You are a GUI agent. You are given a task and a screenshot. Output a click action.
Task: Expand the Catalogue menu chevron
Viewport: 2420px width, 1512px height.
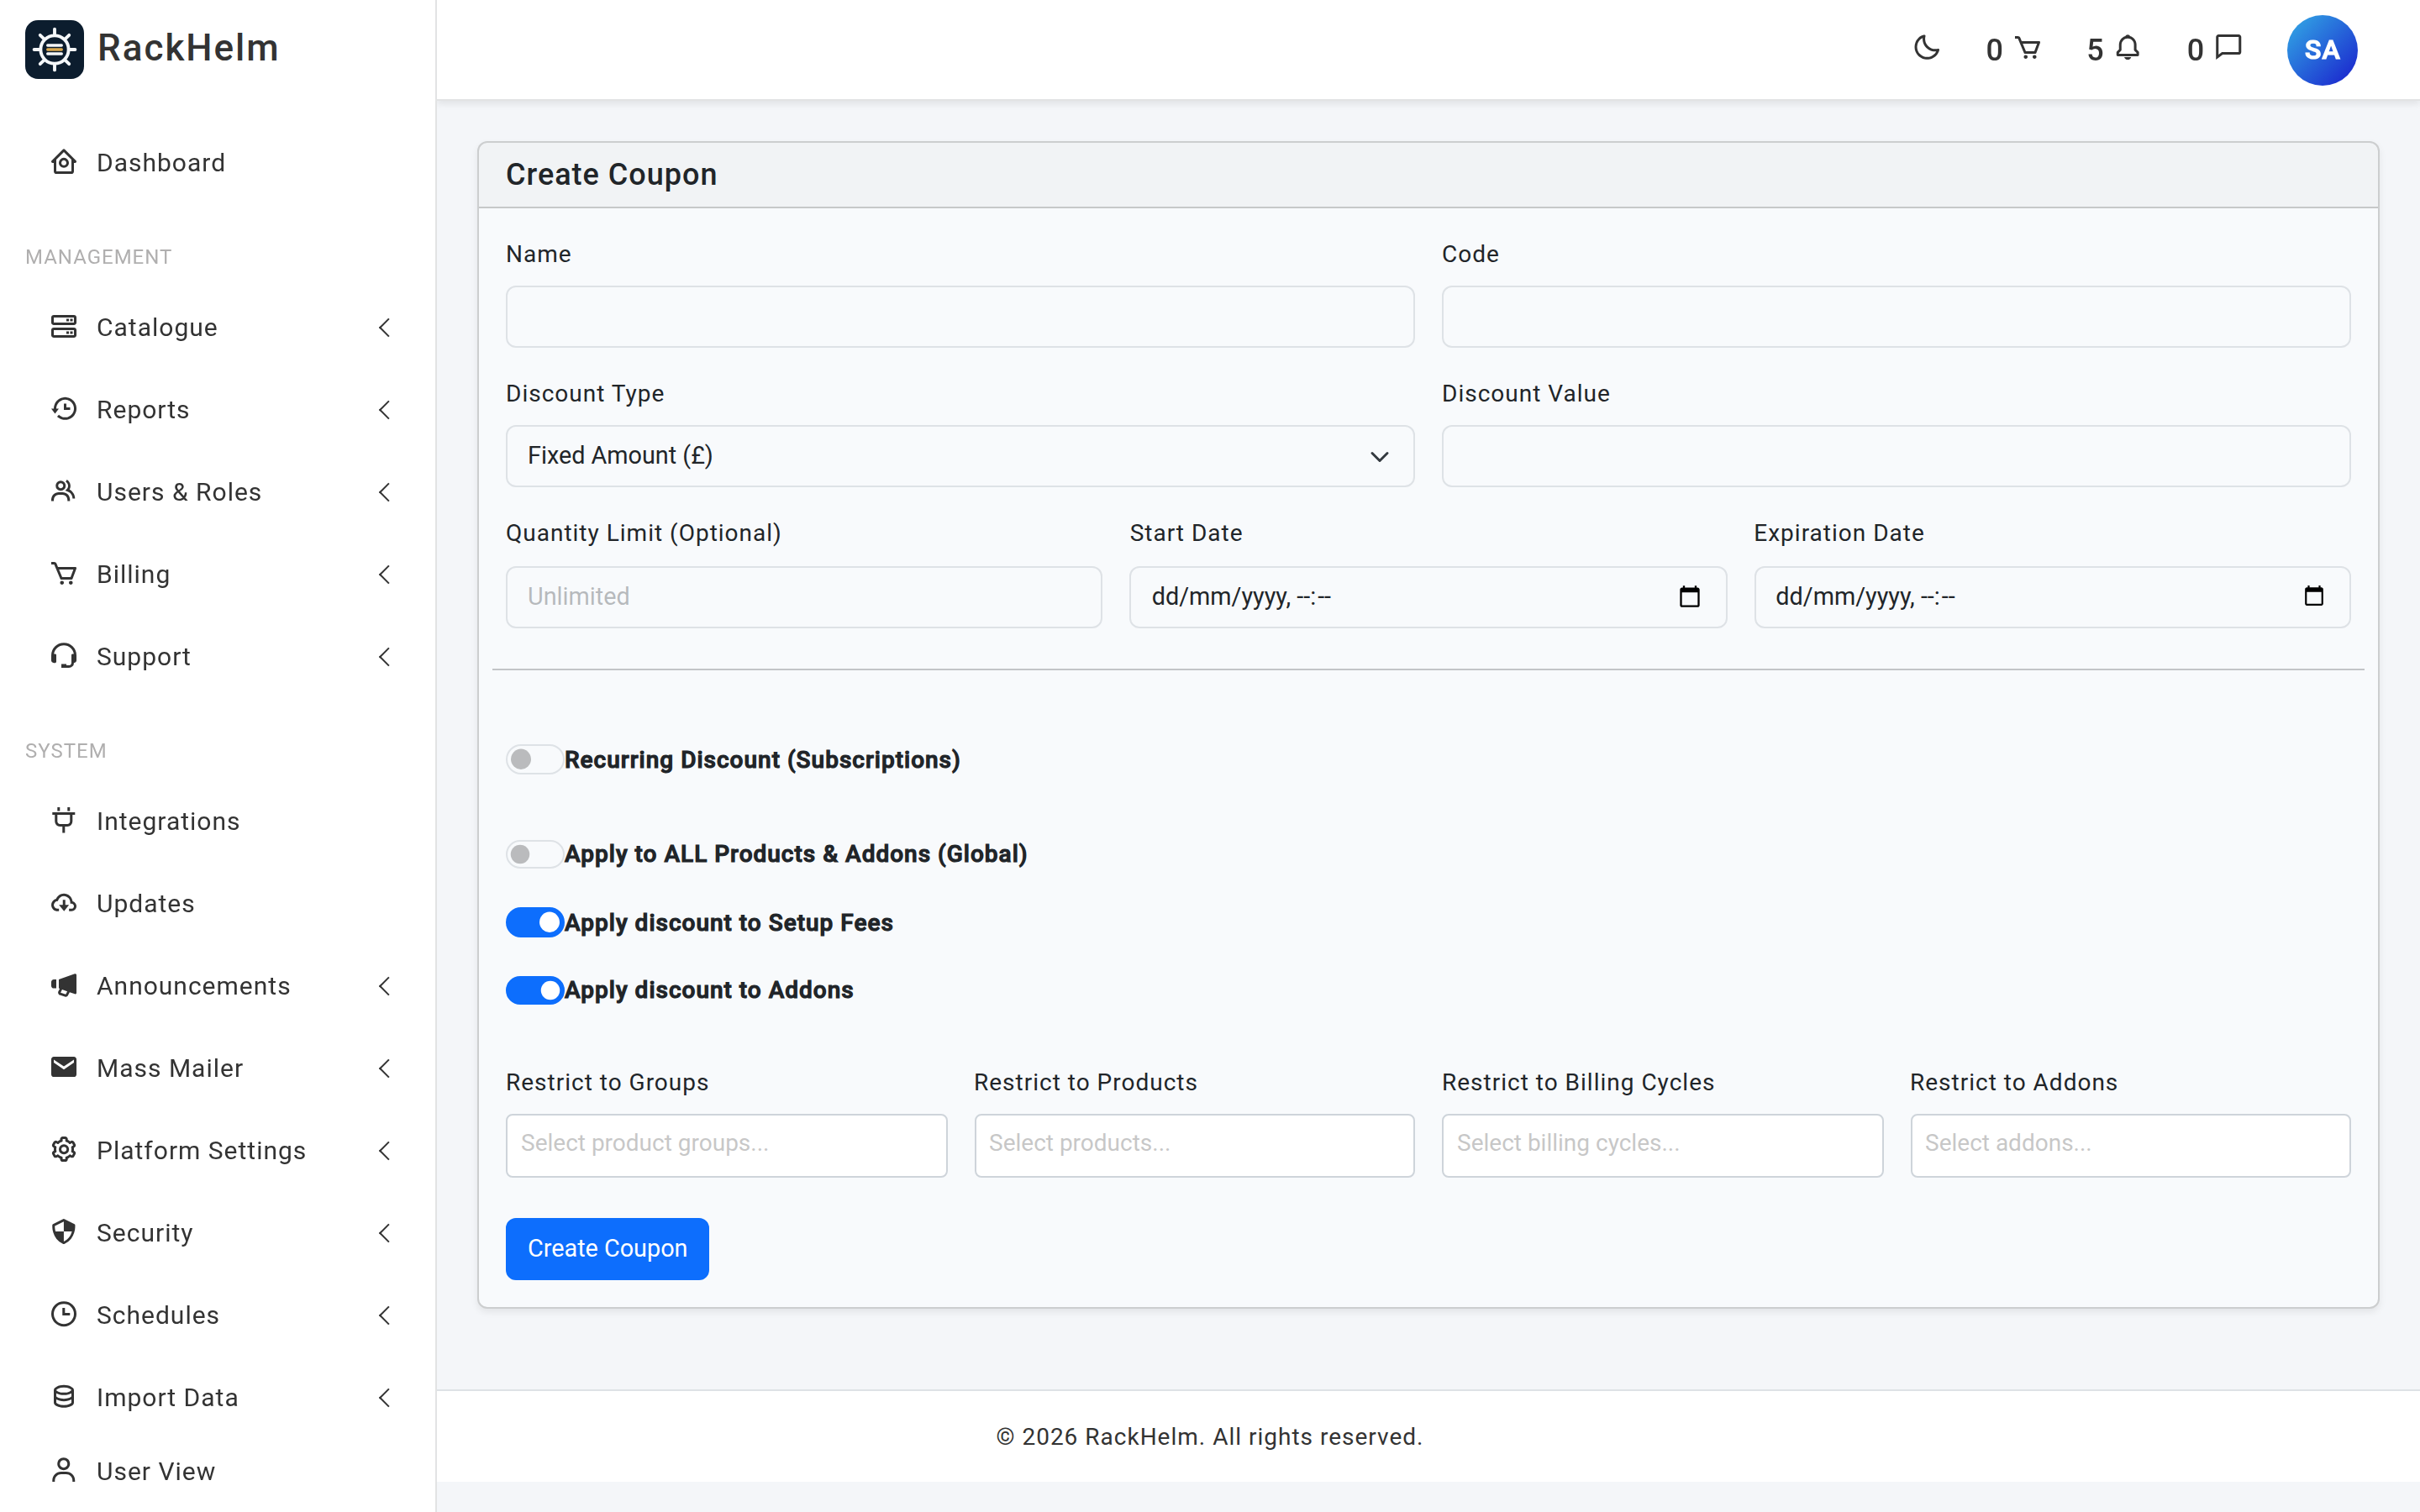coord(385,327)
